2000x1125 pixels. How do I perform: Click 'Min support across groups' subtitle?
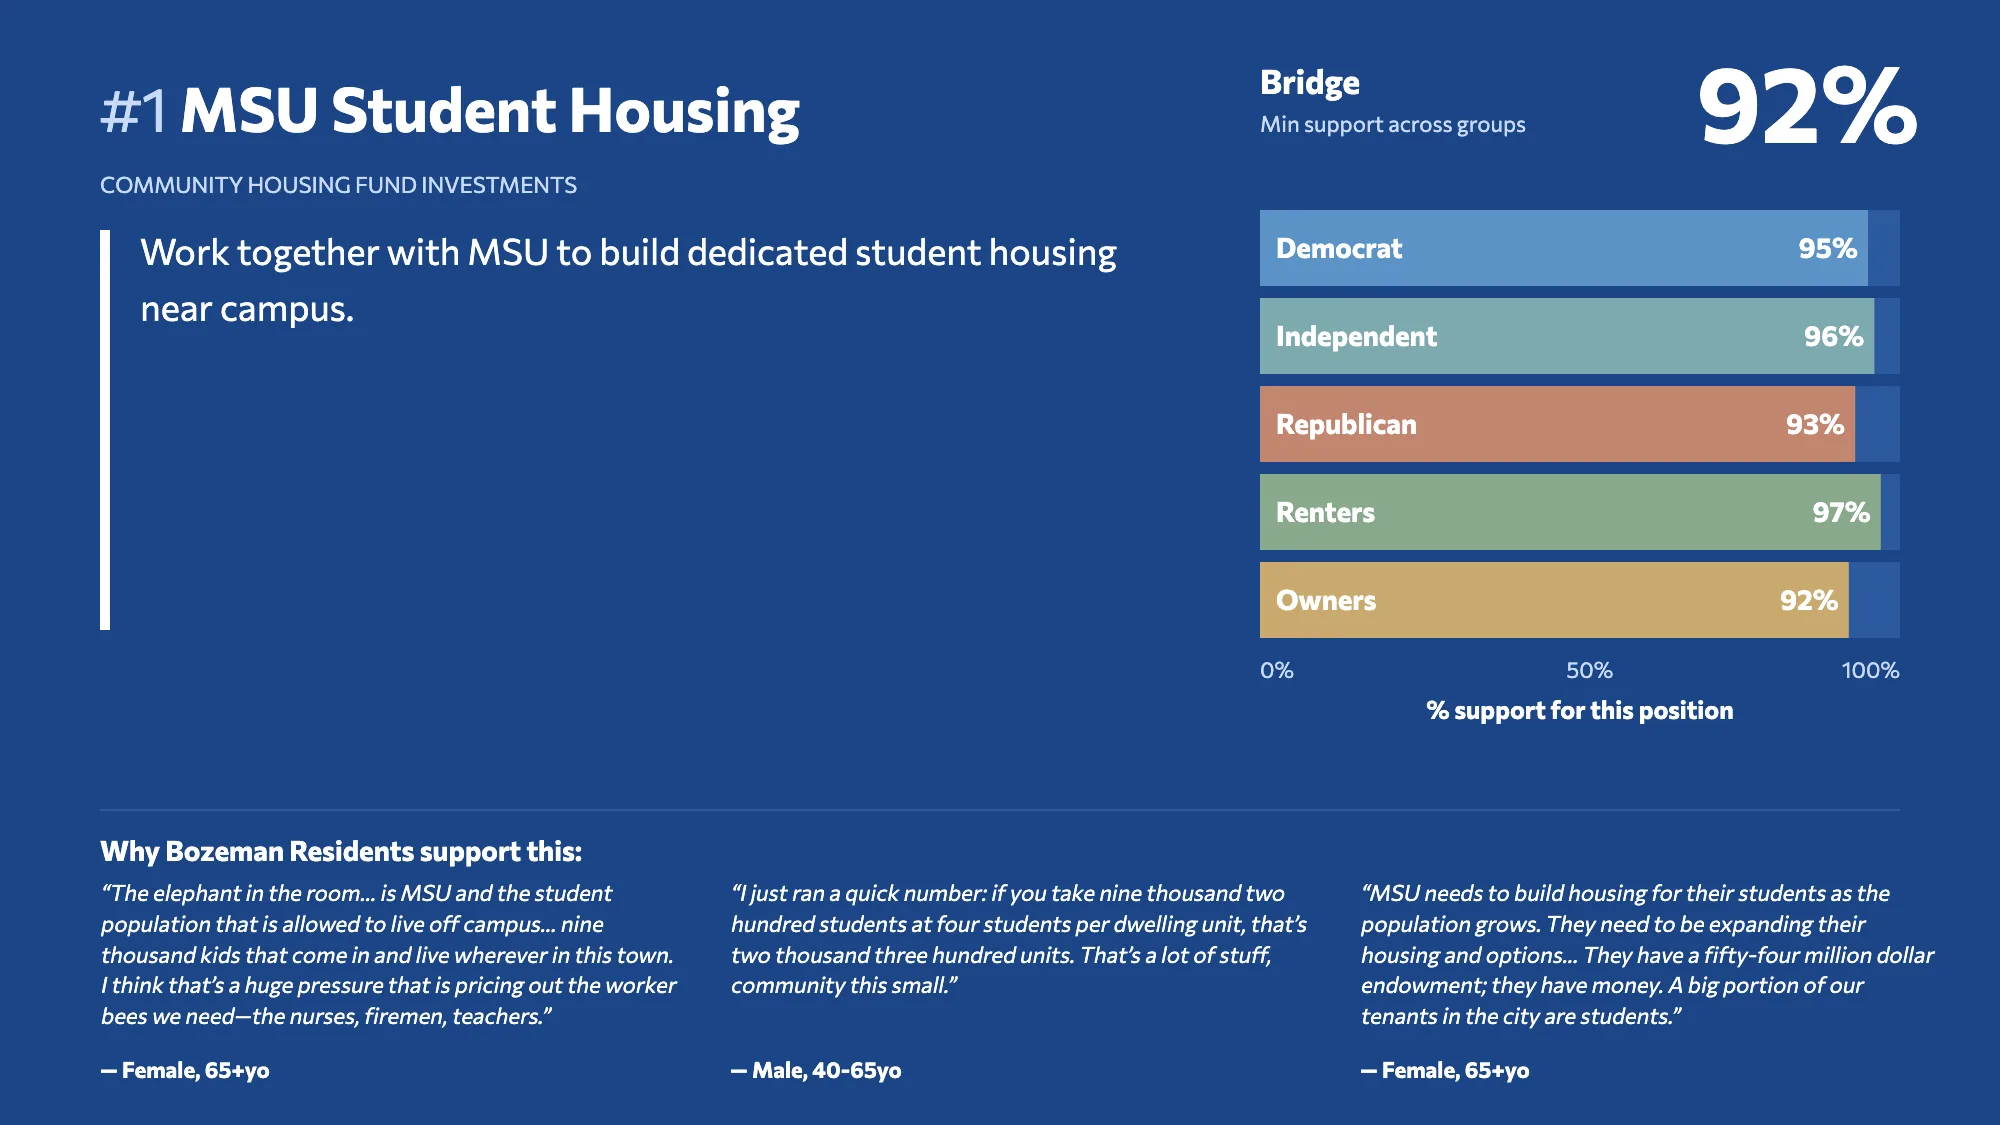point(1393,125)
